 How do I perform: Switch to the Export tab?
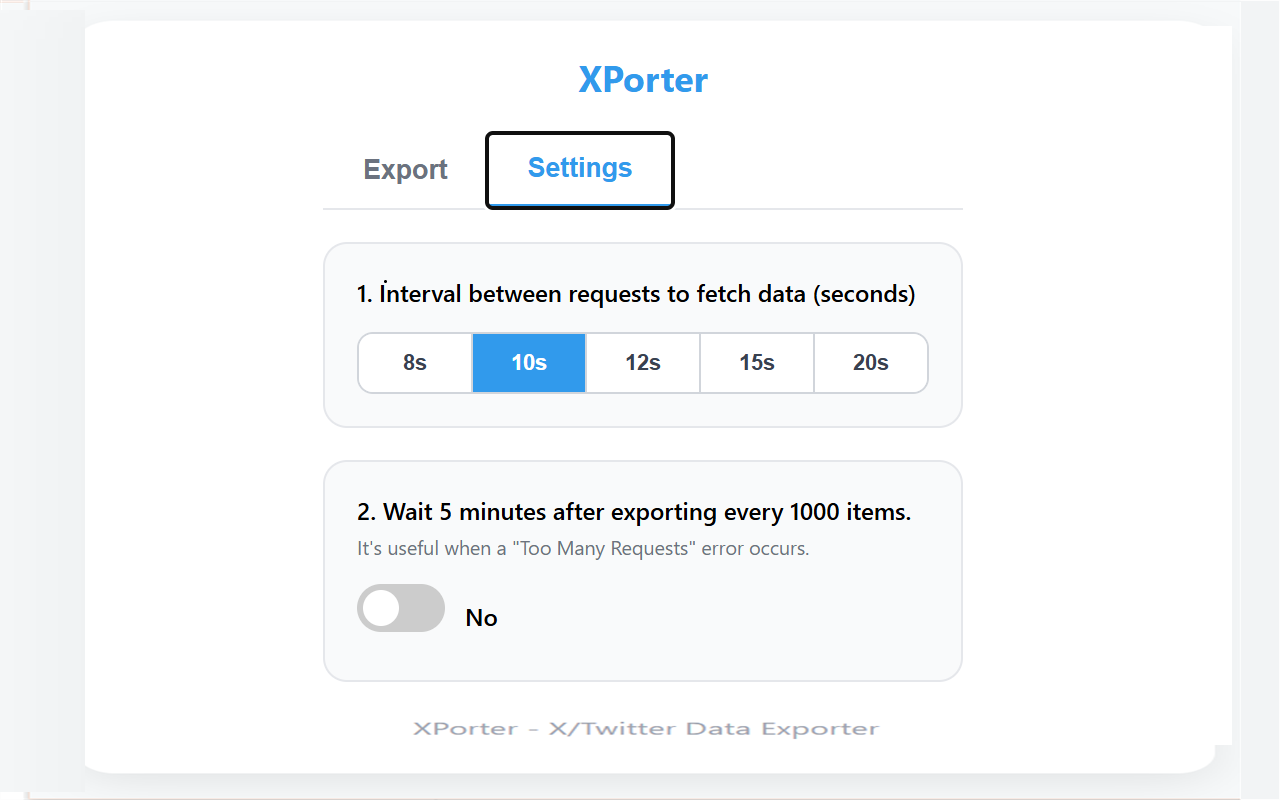coord(405,169)
